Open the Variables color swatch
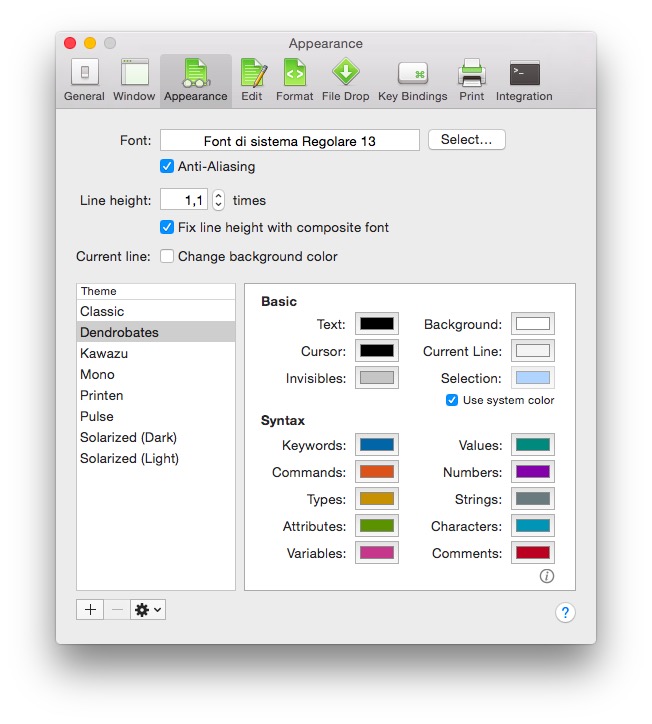652x724 pixels. coord(377,553)
